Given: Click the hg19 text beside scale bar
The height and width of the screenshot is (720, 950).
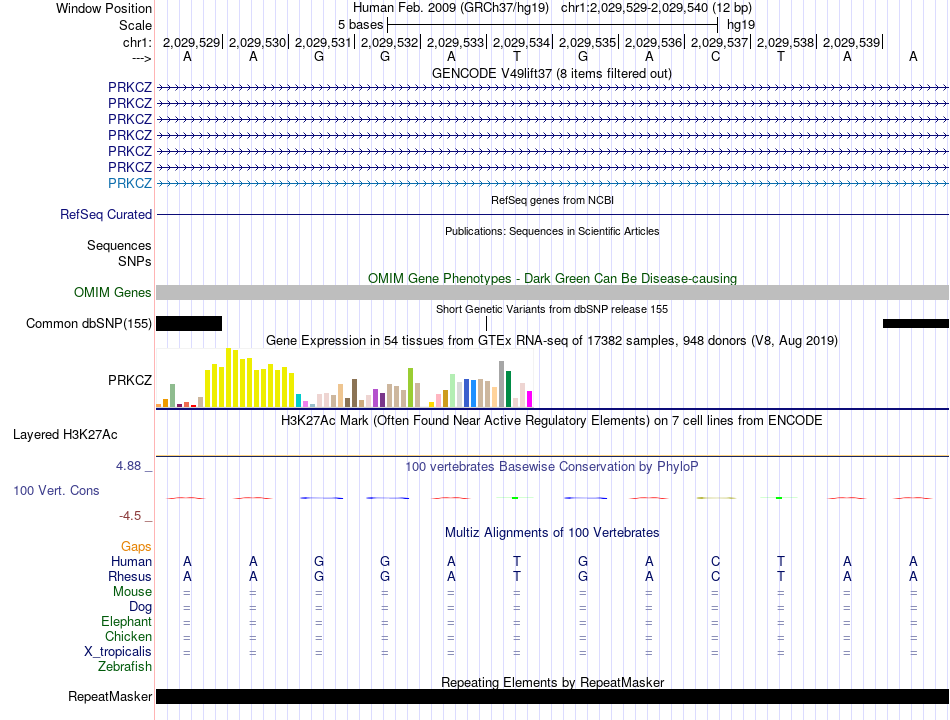Looking at the screenshot, I should click(741, 25).
